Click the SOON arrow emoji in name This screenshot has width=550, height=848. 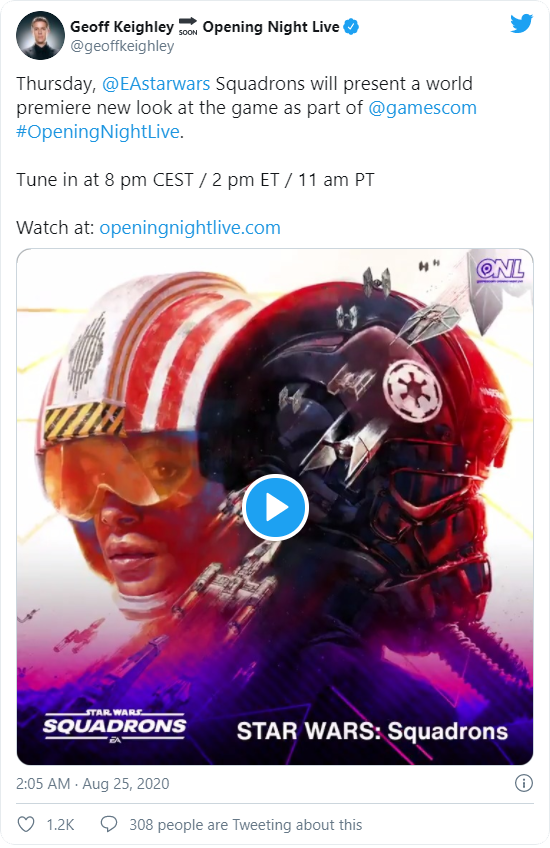(188, 26)
